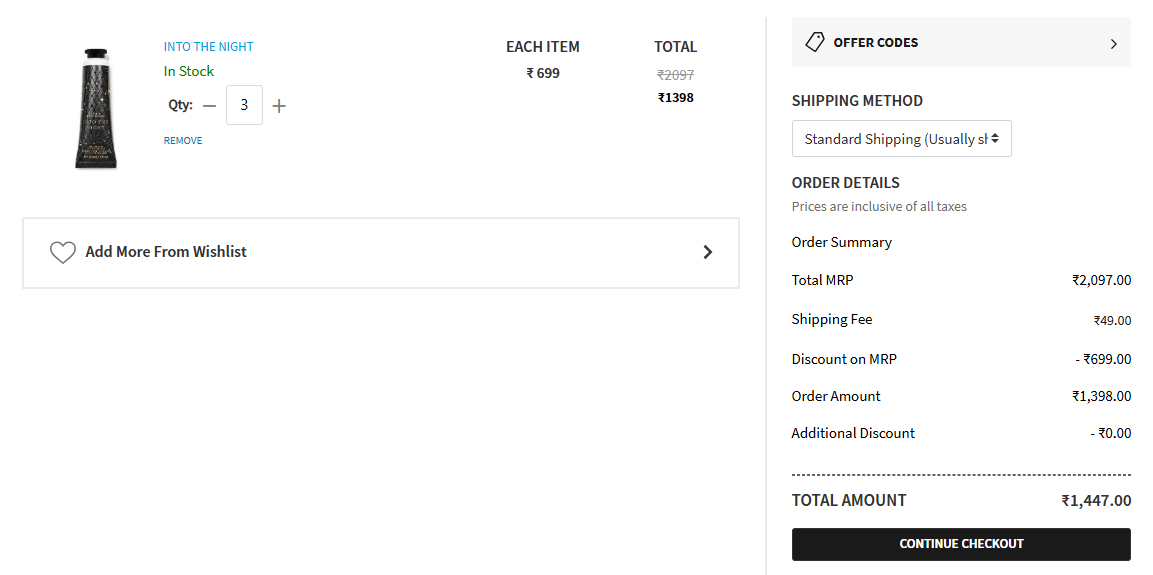
Task: Open the hand cream product thumbnail
Action: (96, 108)
